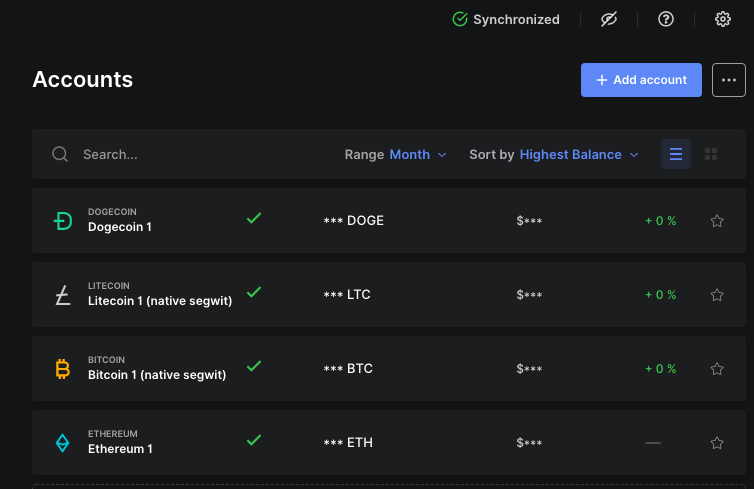This screenshot has width=754, height=489.
Task: Open the help question mark icon
Action: (x=666, y=19)
